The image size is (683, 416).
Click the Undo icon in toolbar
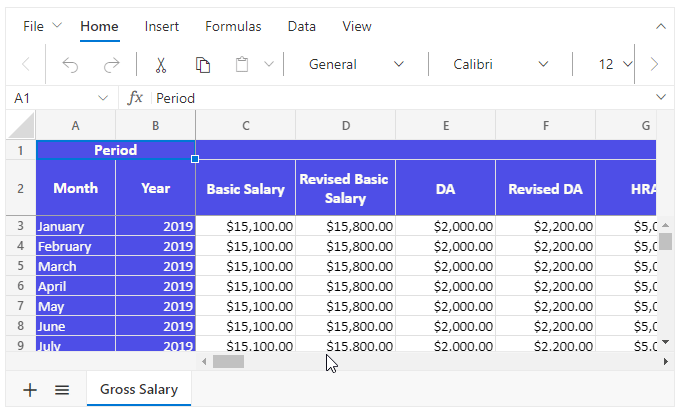(x=70, y=65)
